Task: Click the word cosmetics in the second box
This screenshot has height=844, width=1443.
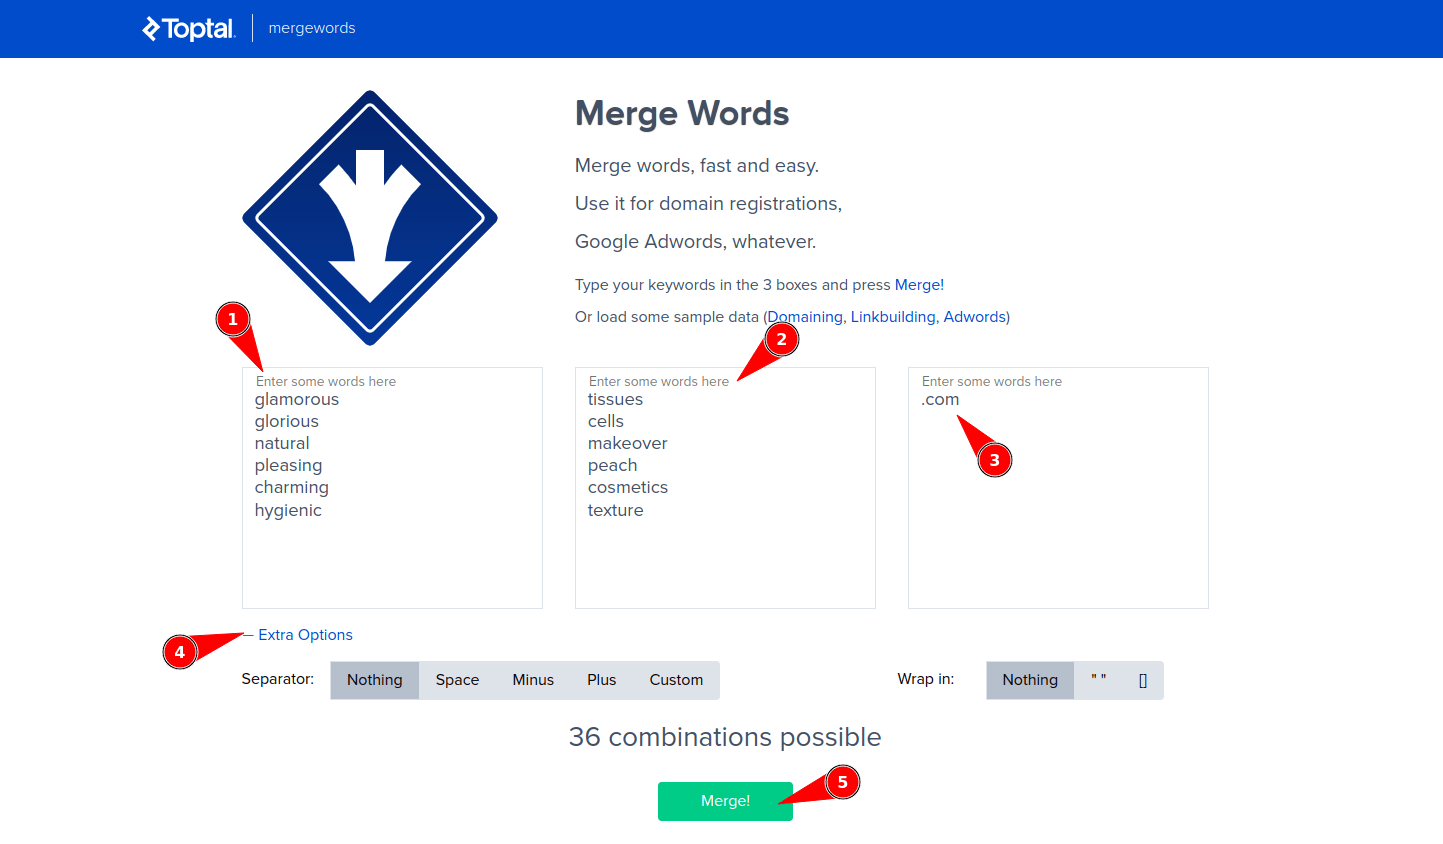Action: pyautogui.click(x=628, y=488)
